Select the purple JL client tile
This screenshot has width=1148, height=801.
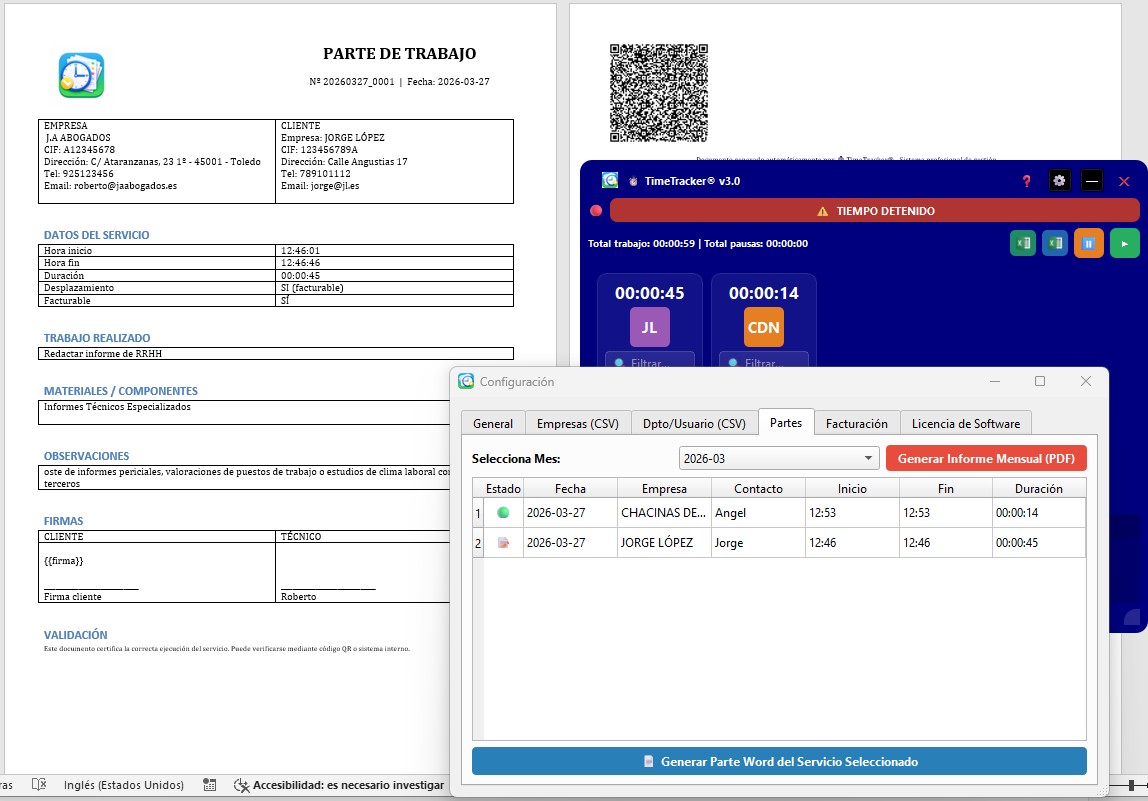[x=649, y=327]
